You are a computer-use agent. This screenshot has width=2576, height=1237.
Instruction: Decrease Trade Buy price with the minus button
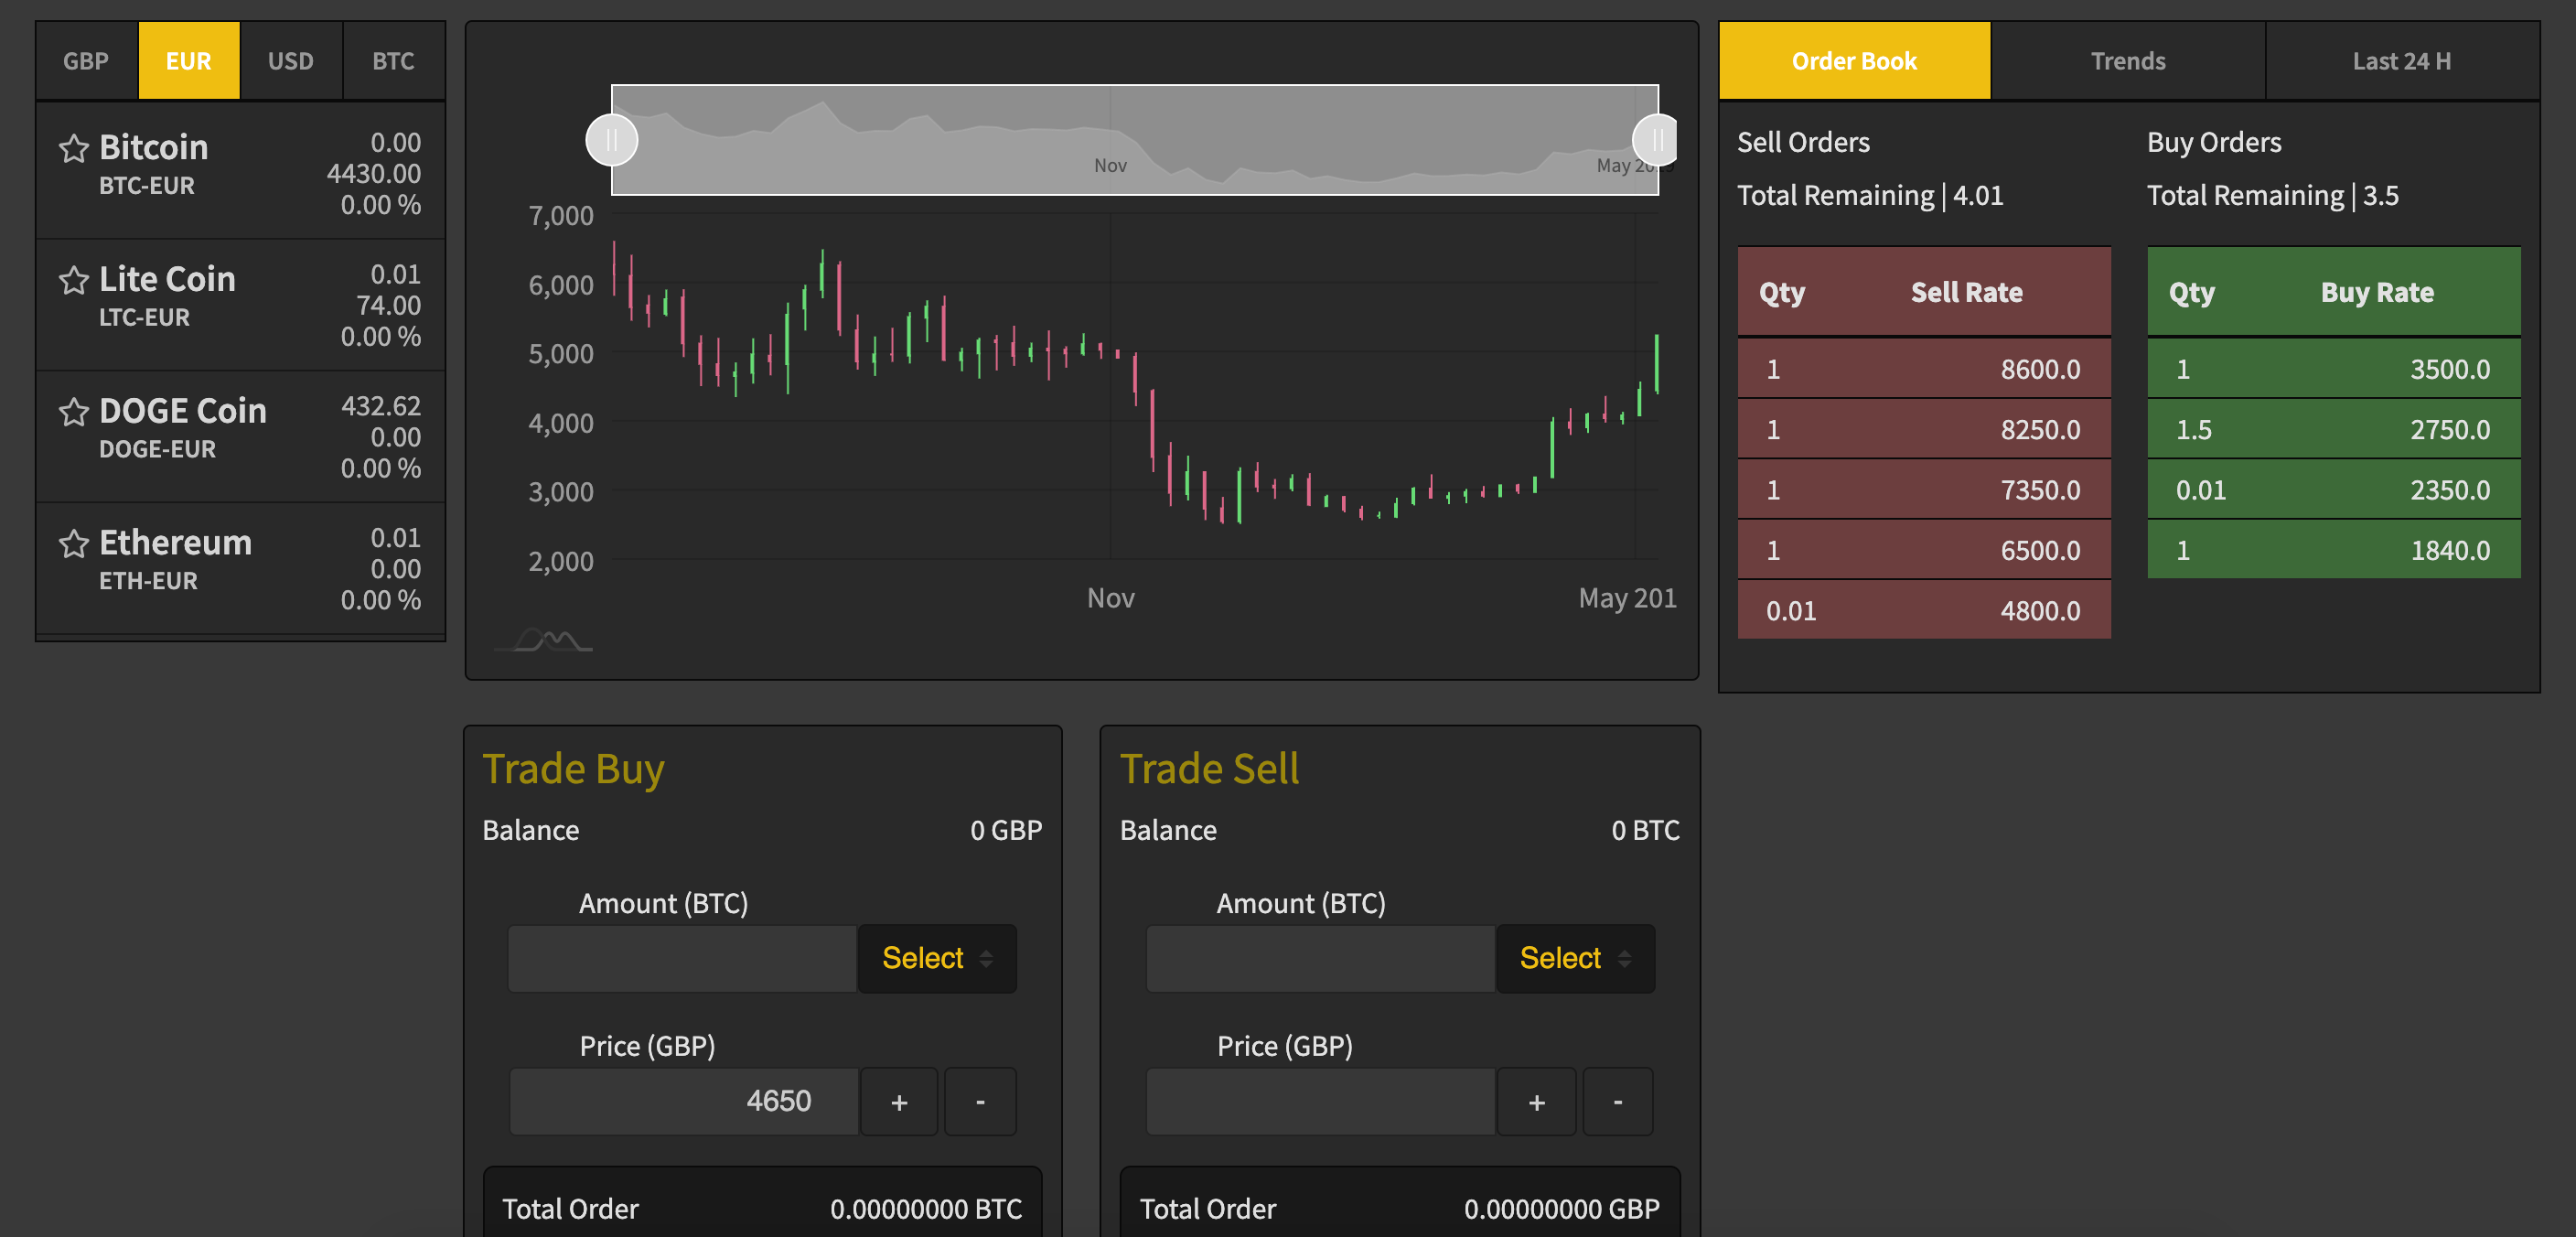[x=979, y=1101]
